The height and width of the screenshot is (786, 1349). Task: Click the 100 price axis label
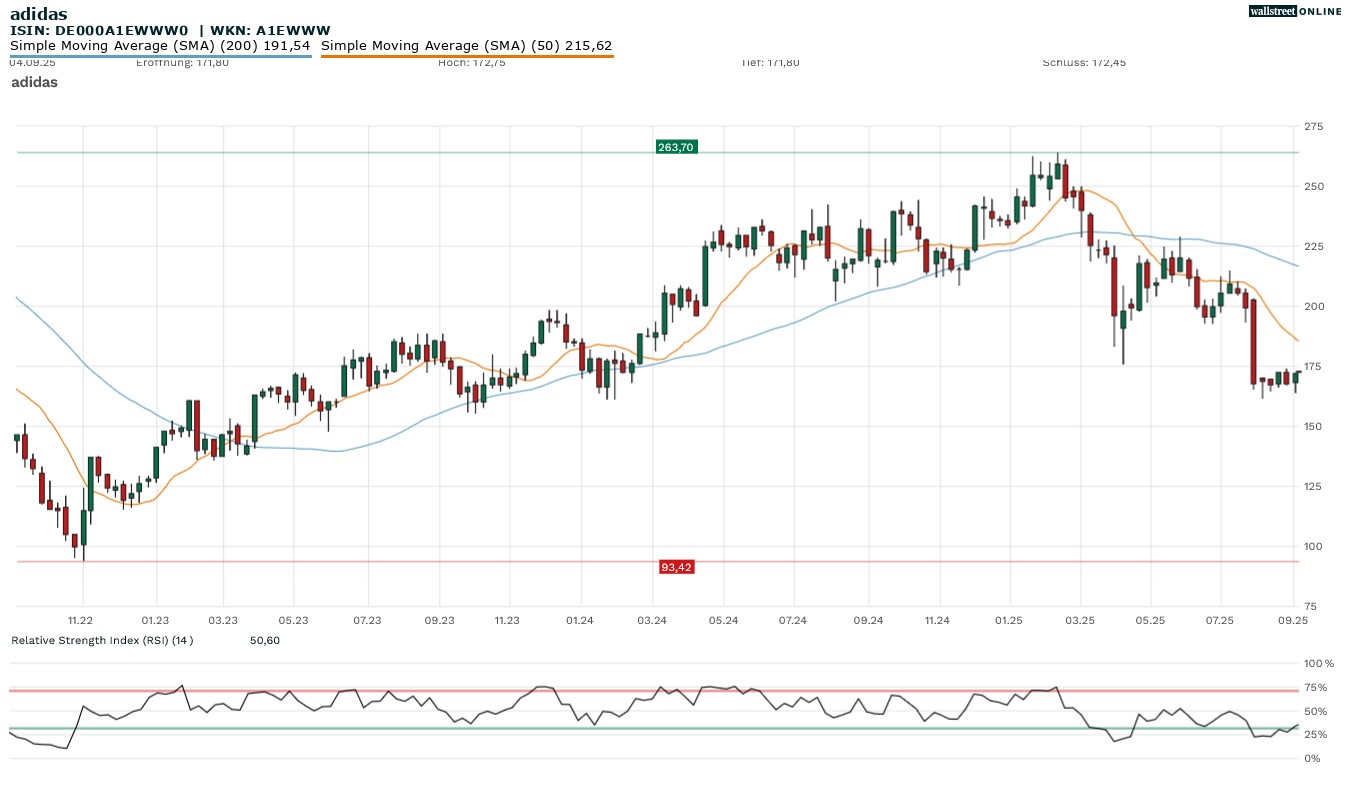(x=1314, y=546)
